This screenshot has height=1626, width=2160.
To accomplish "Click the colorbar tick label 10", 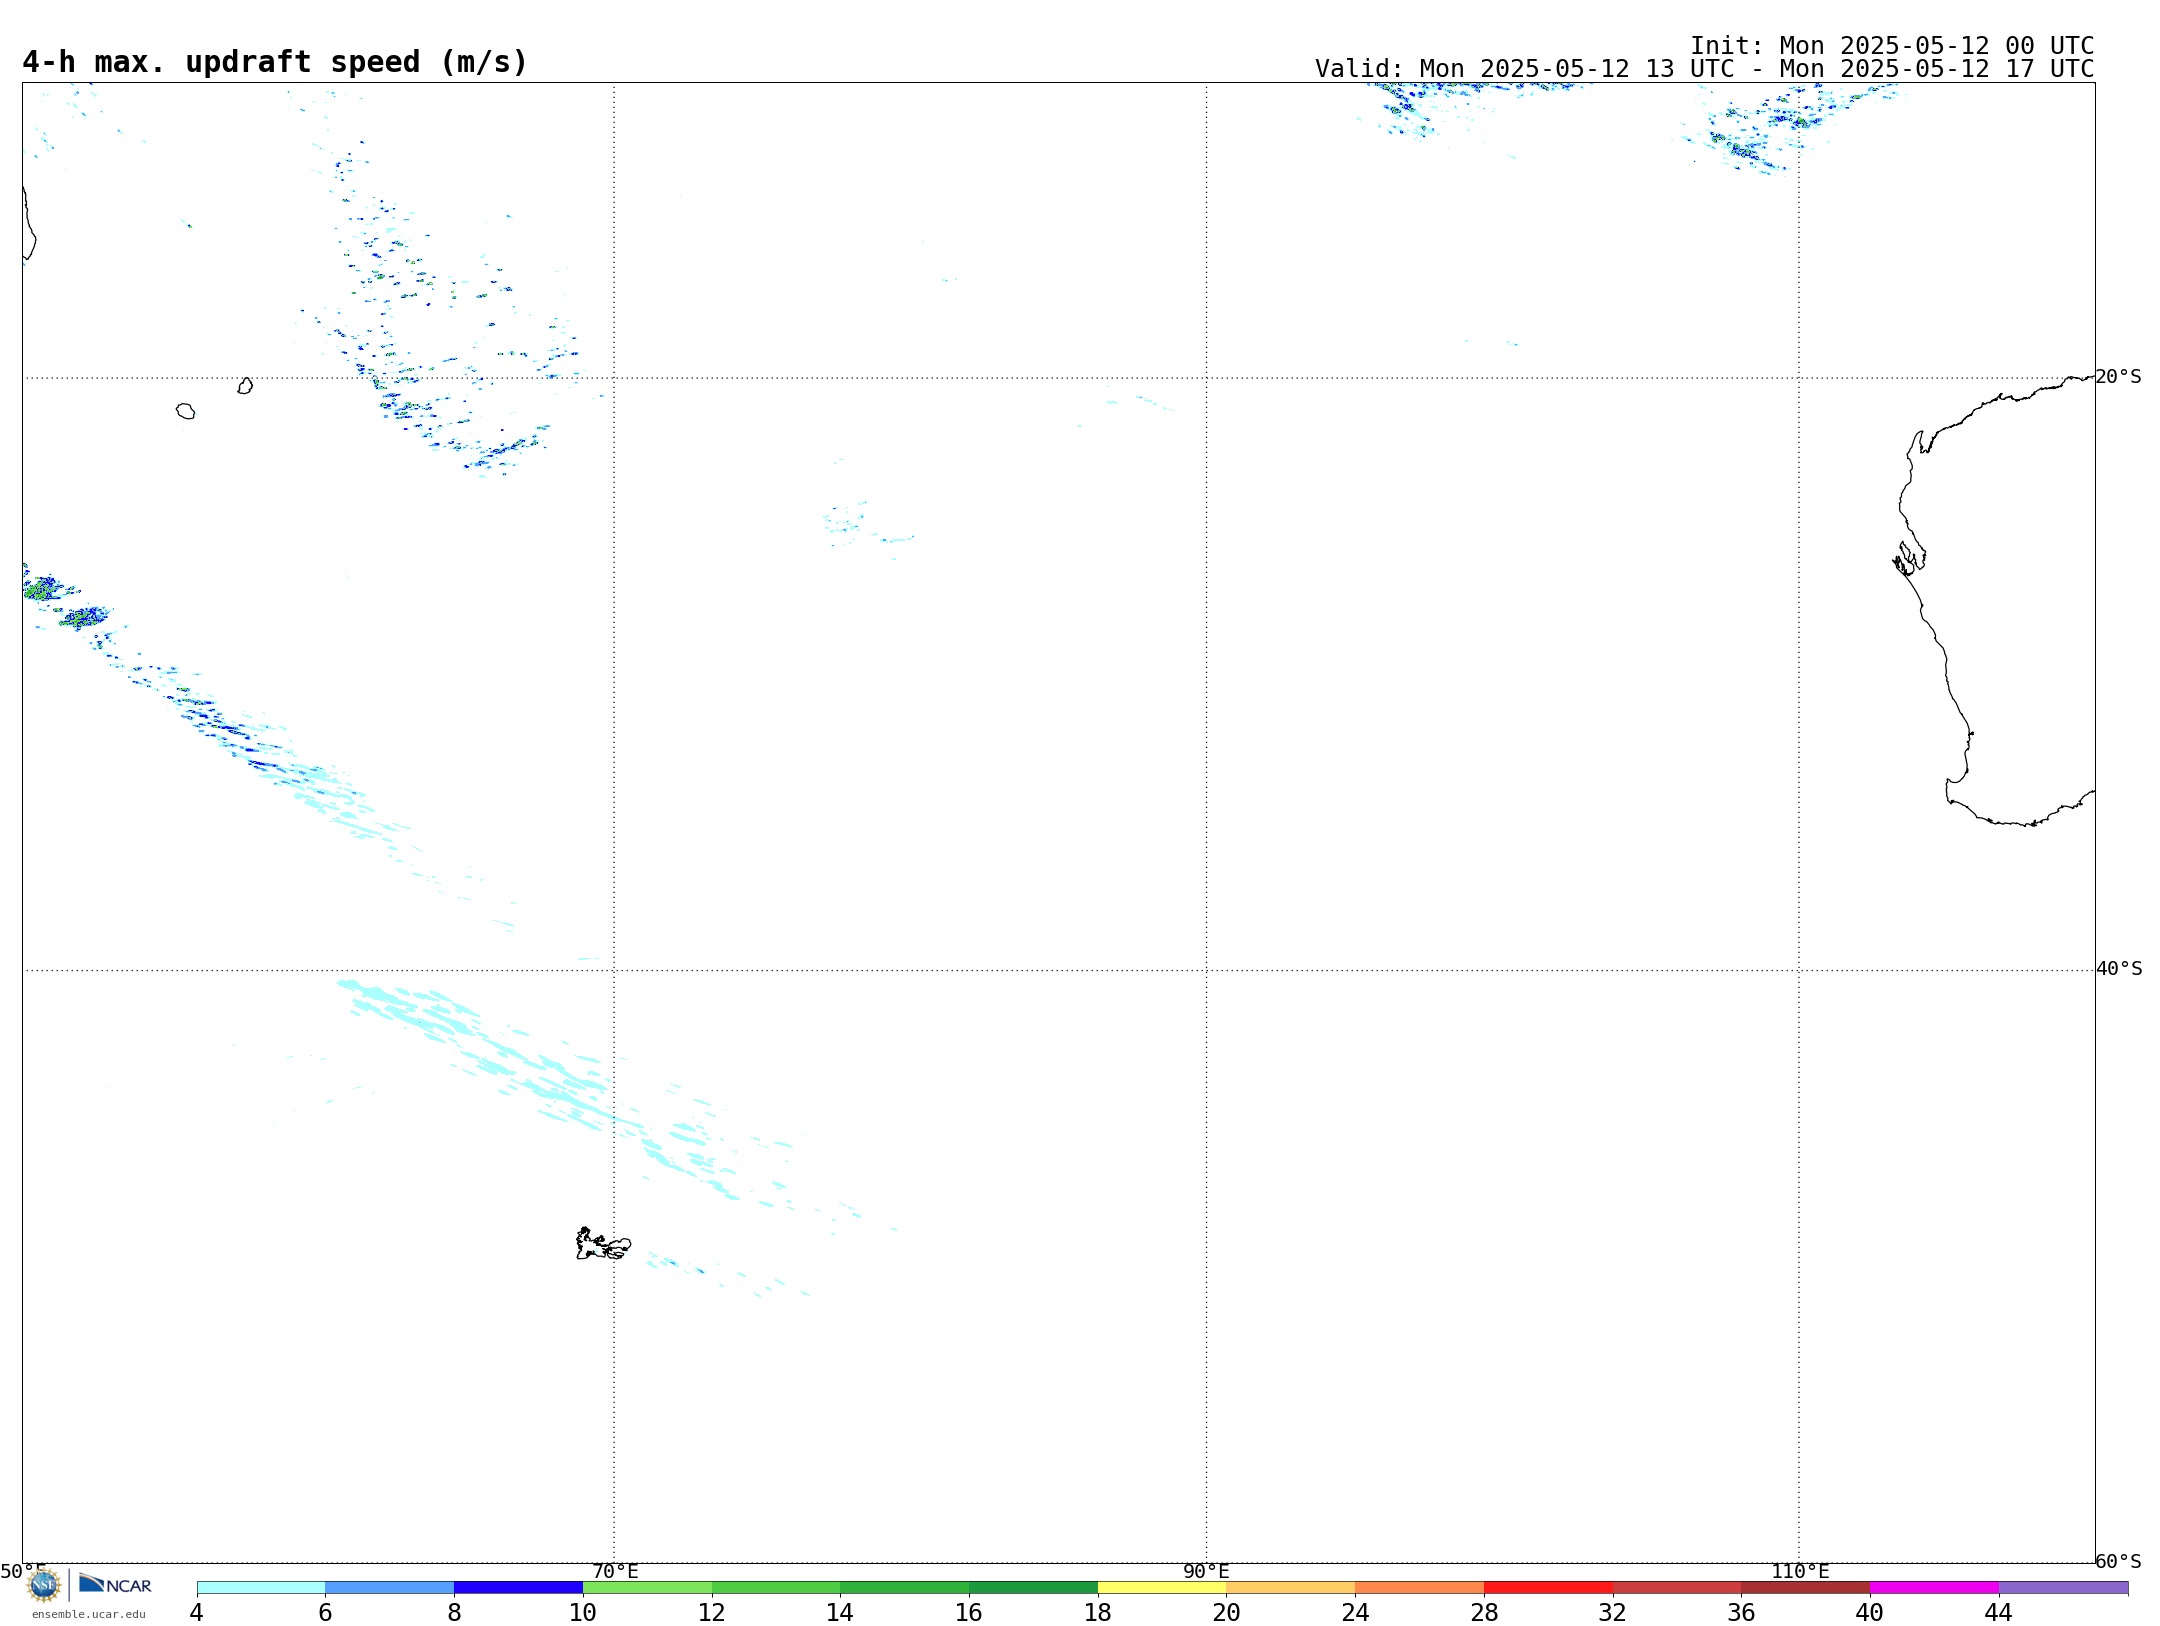I will pyautogui.click(x=583, y=1613).
